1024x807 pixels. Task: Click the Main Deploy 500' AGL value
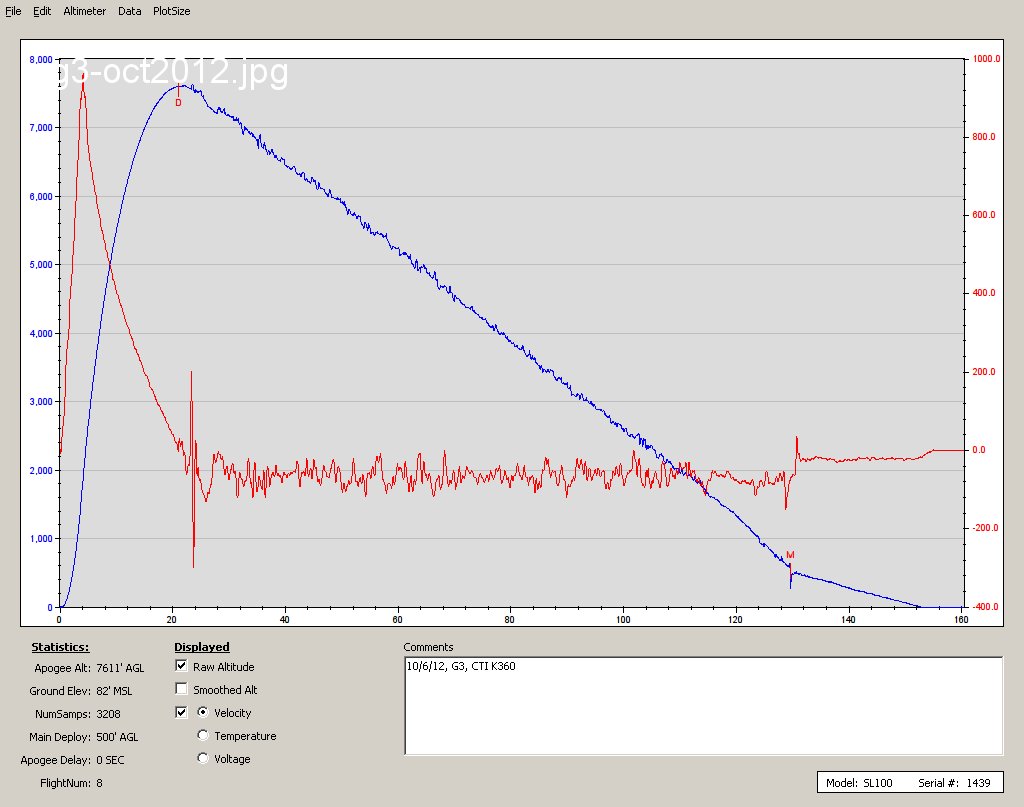tap(118, 737)
